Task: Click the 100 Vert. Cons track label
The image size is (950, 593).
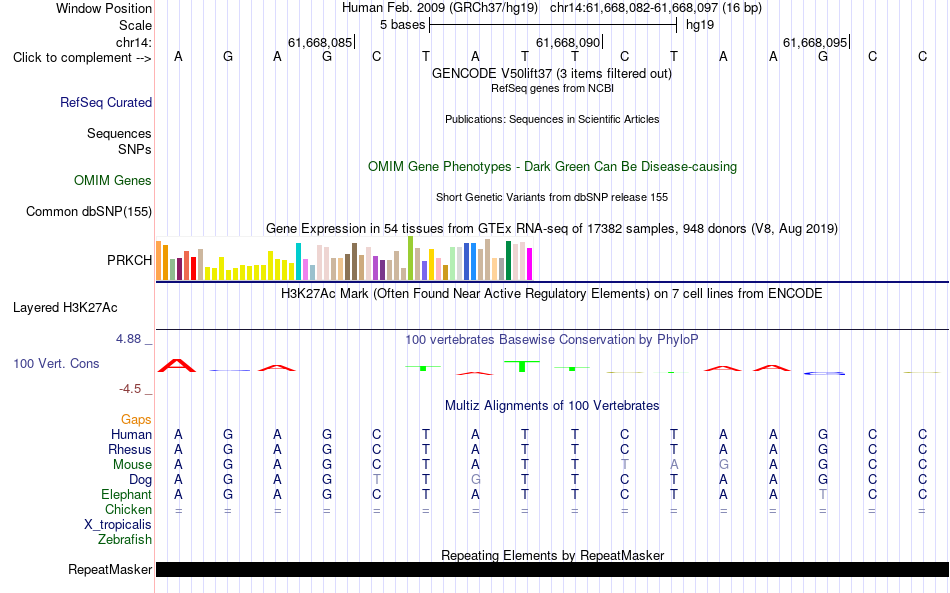Action: [x=56, y=363]
